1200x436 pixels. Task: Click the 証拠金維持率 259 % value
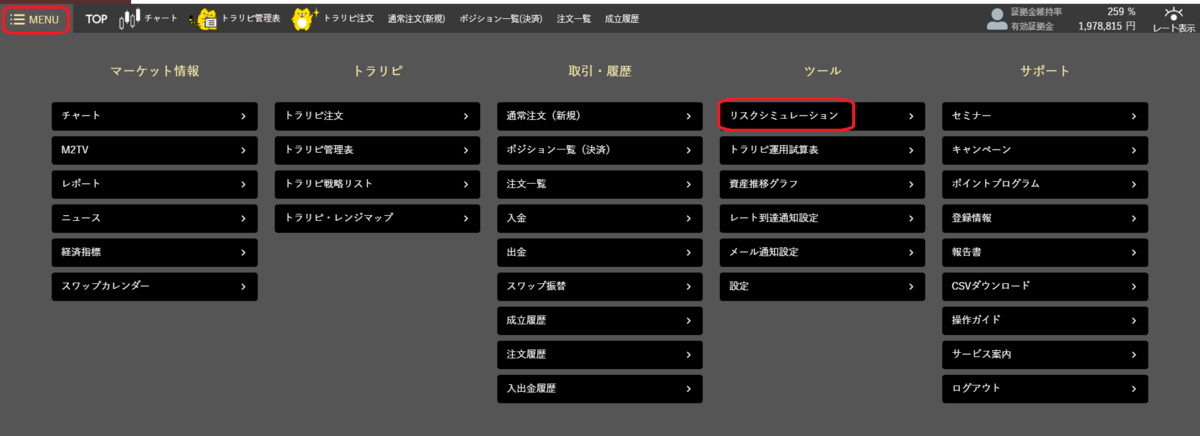click(1120, 12)
